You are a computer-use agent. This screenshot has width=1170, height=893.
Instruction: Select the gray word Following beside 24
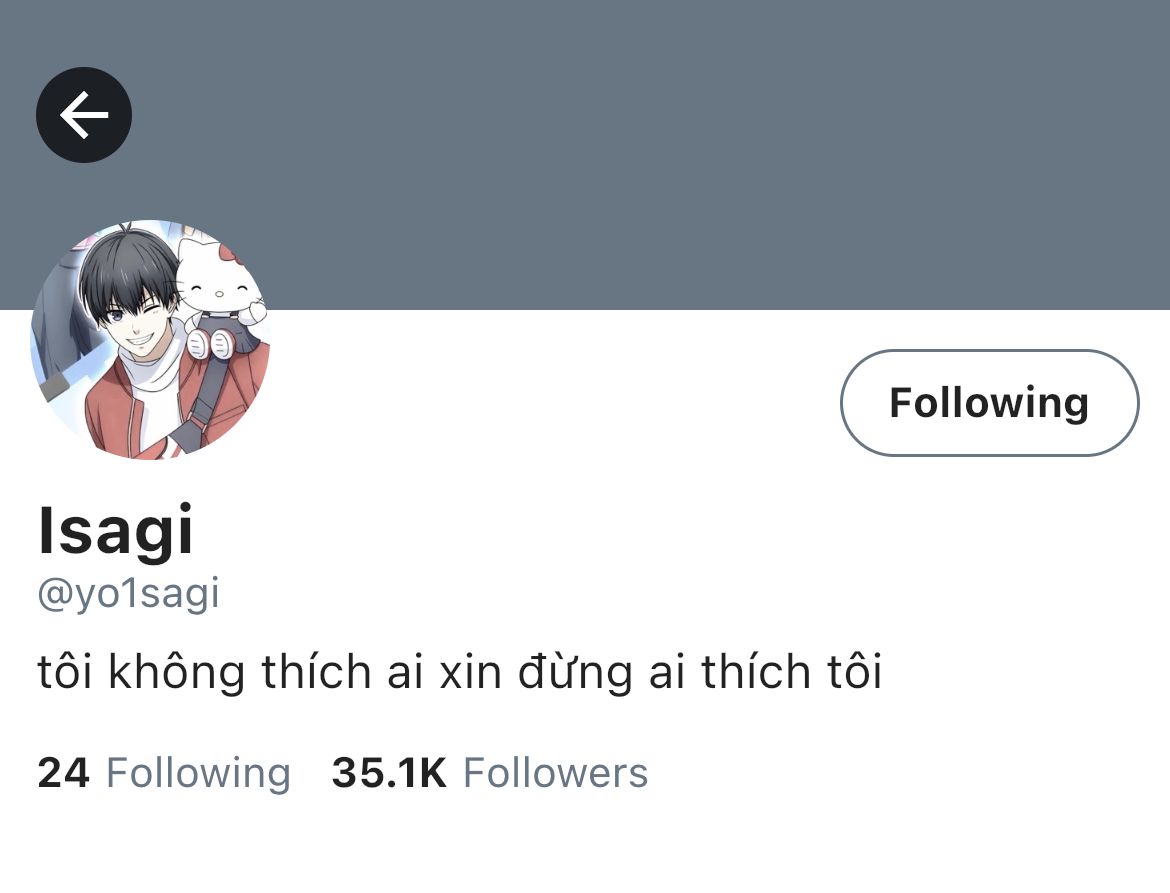point(198,774)
